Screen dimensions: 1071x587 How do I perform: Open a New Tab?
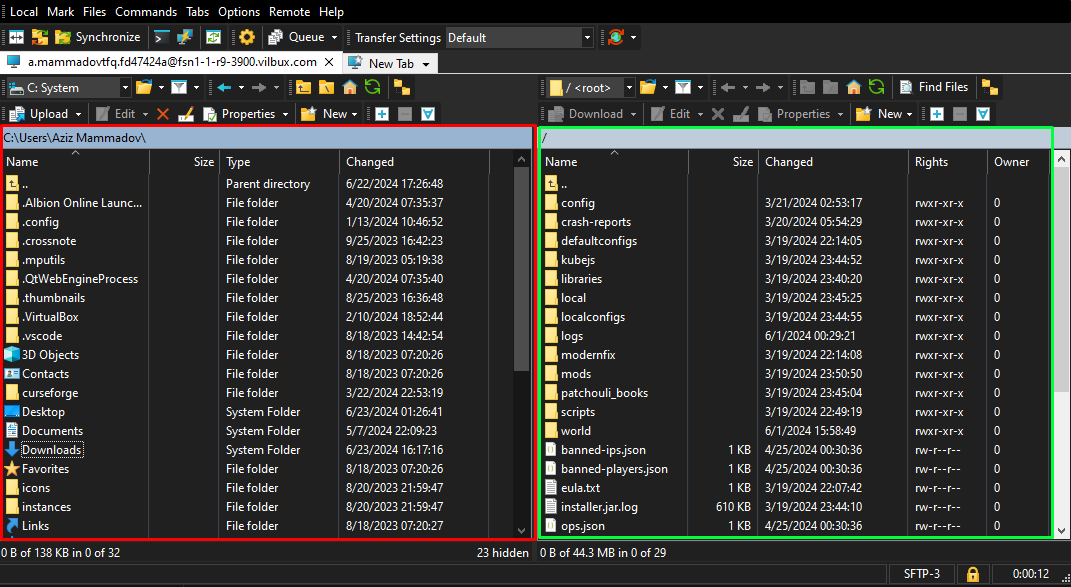390,63
